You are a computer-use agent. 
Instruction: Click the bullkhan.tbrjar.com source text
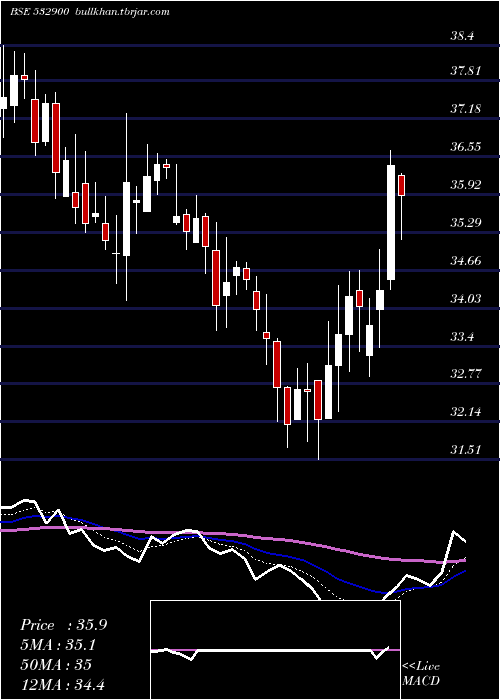(121, 12)
